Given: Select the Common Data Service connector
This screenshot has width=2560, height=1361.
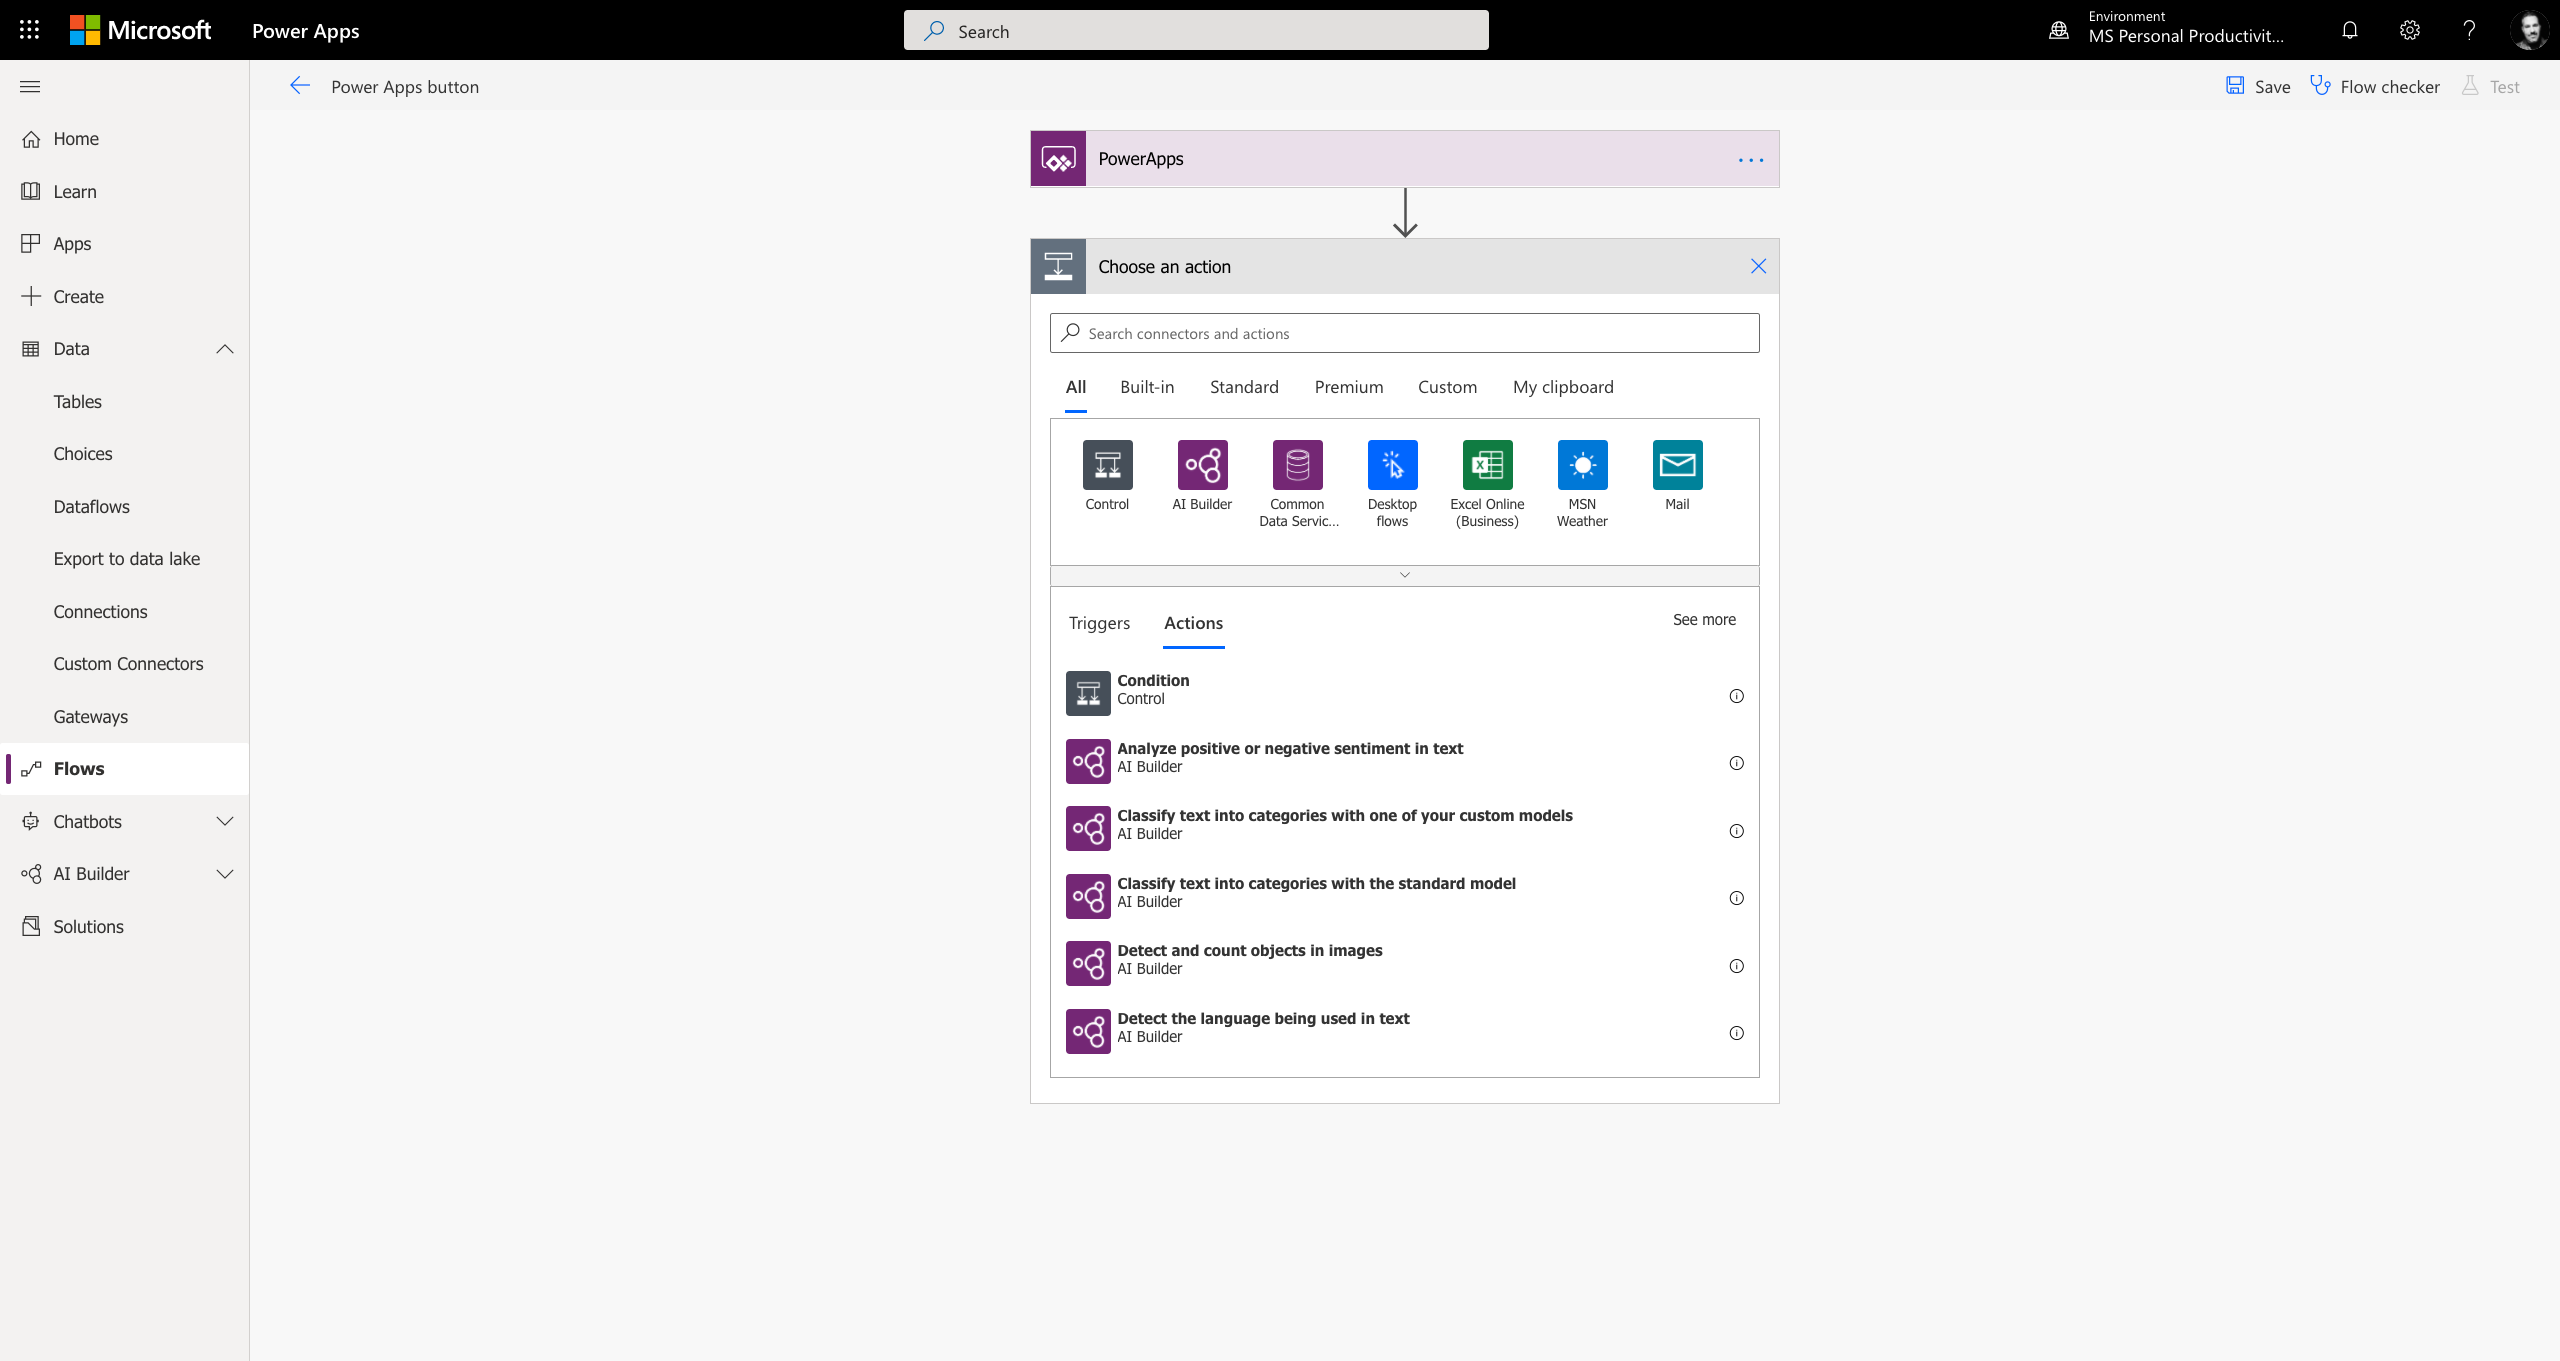Looking at the screenshot, I should (1296, 465).
